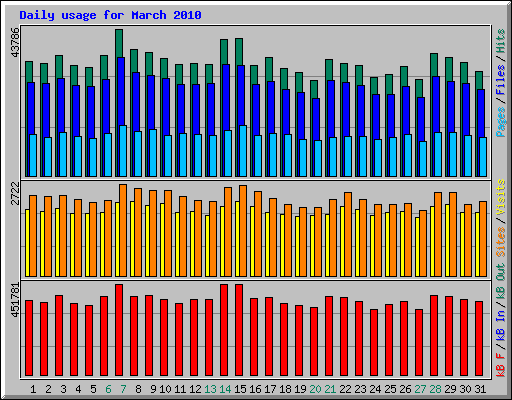Viewport: 512px width, 400px height.
Task: Click the 43786 hits axis value
Action: [x=15, y=42]
